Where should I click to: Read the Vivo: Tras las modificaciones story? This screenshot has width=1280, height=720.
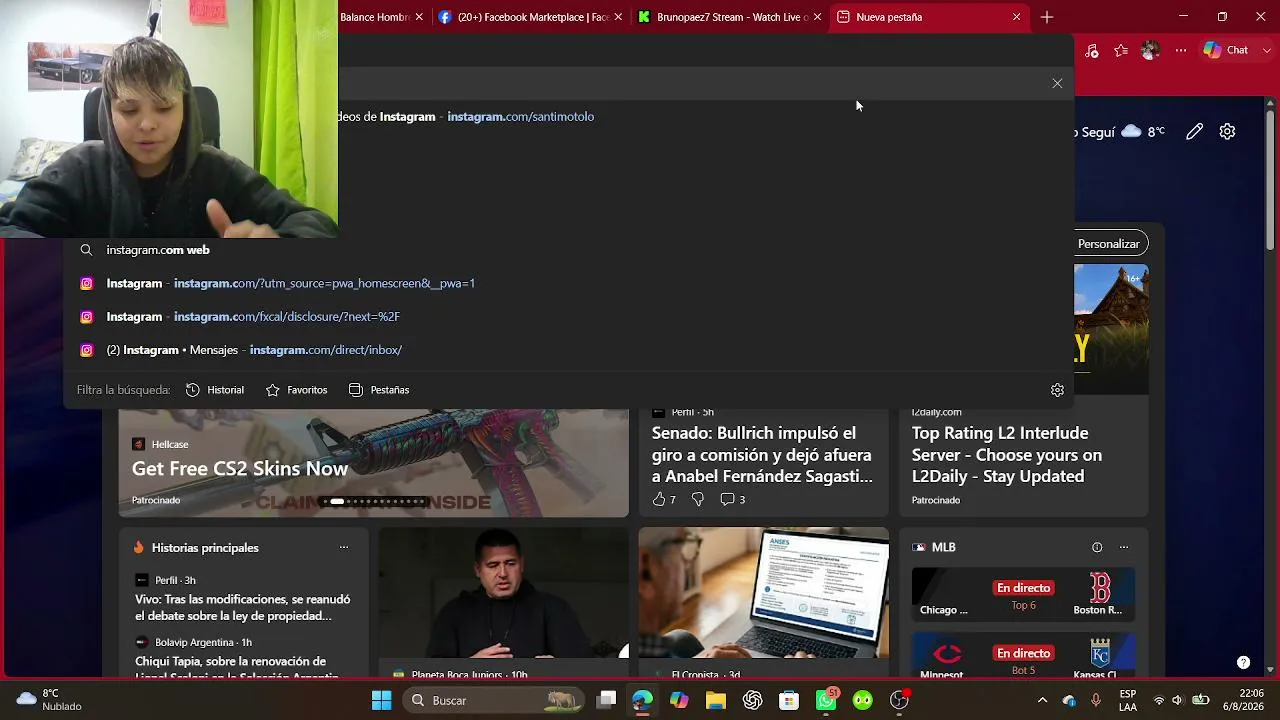pos(243,607)
